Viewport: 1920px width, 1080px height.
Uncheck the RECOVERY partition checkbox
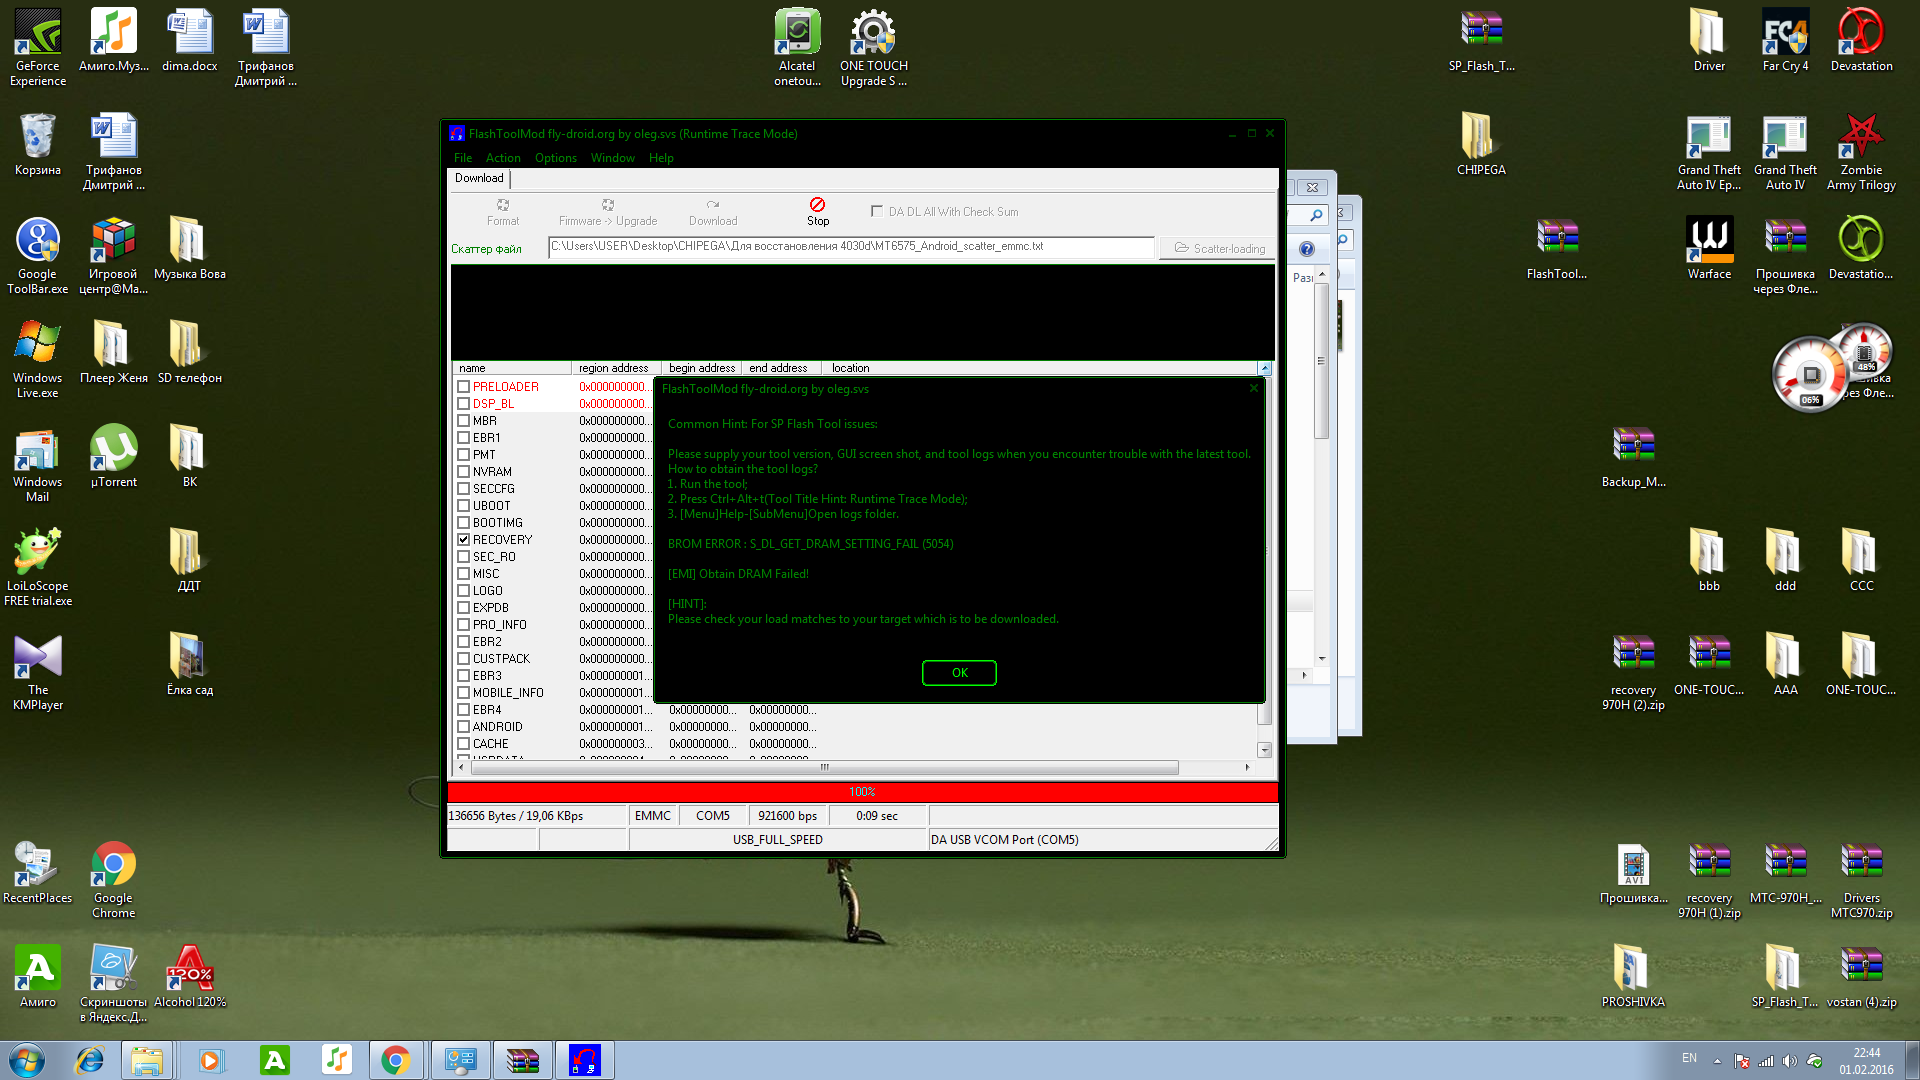464,540
